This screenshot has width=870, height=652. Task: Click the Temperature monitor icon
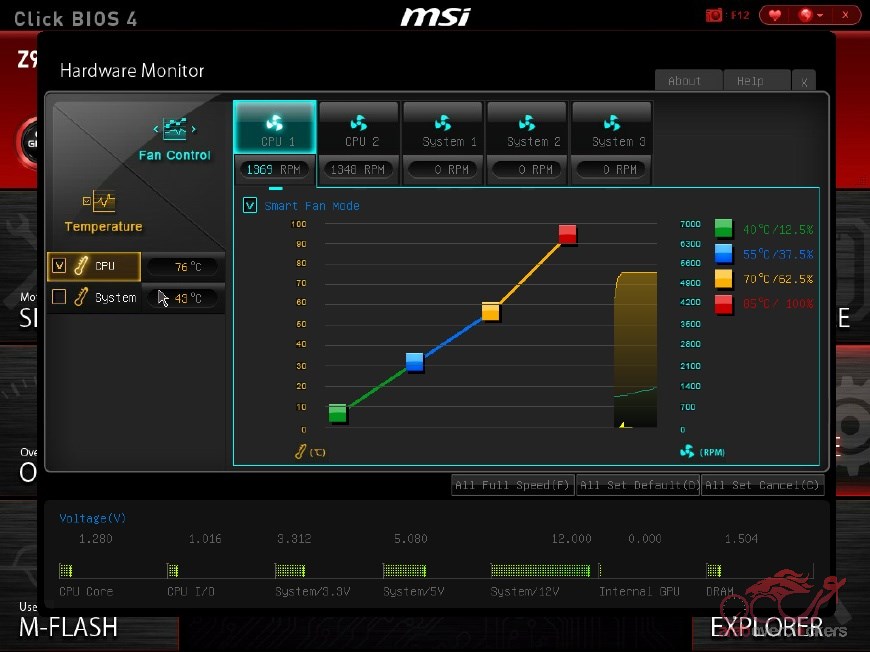[x=100, y=202]
